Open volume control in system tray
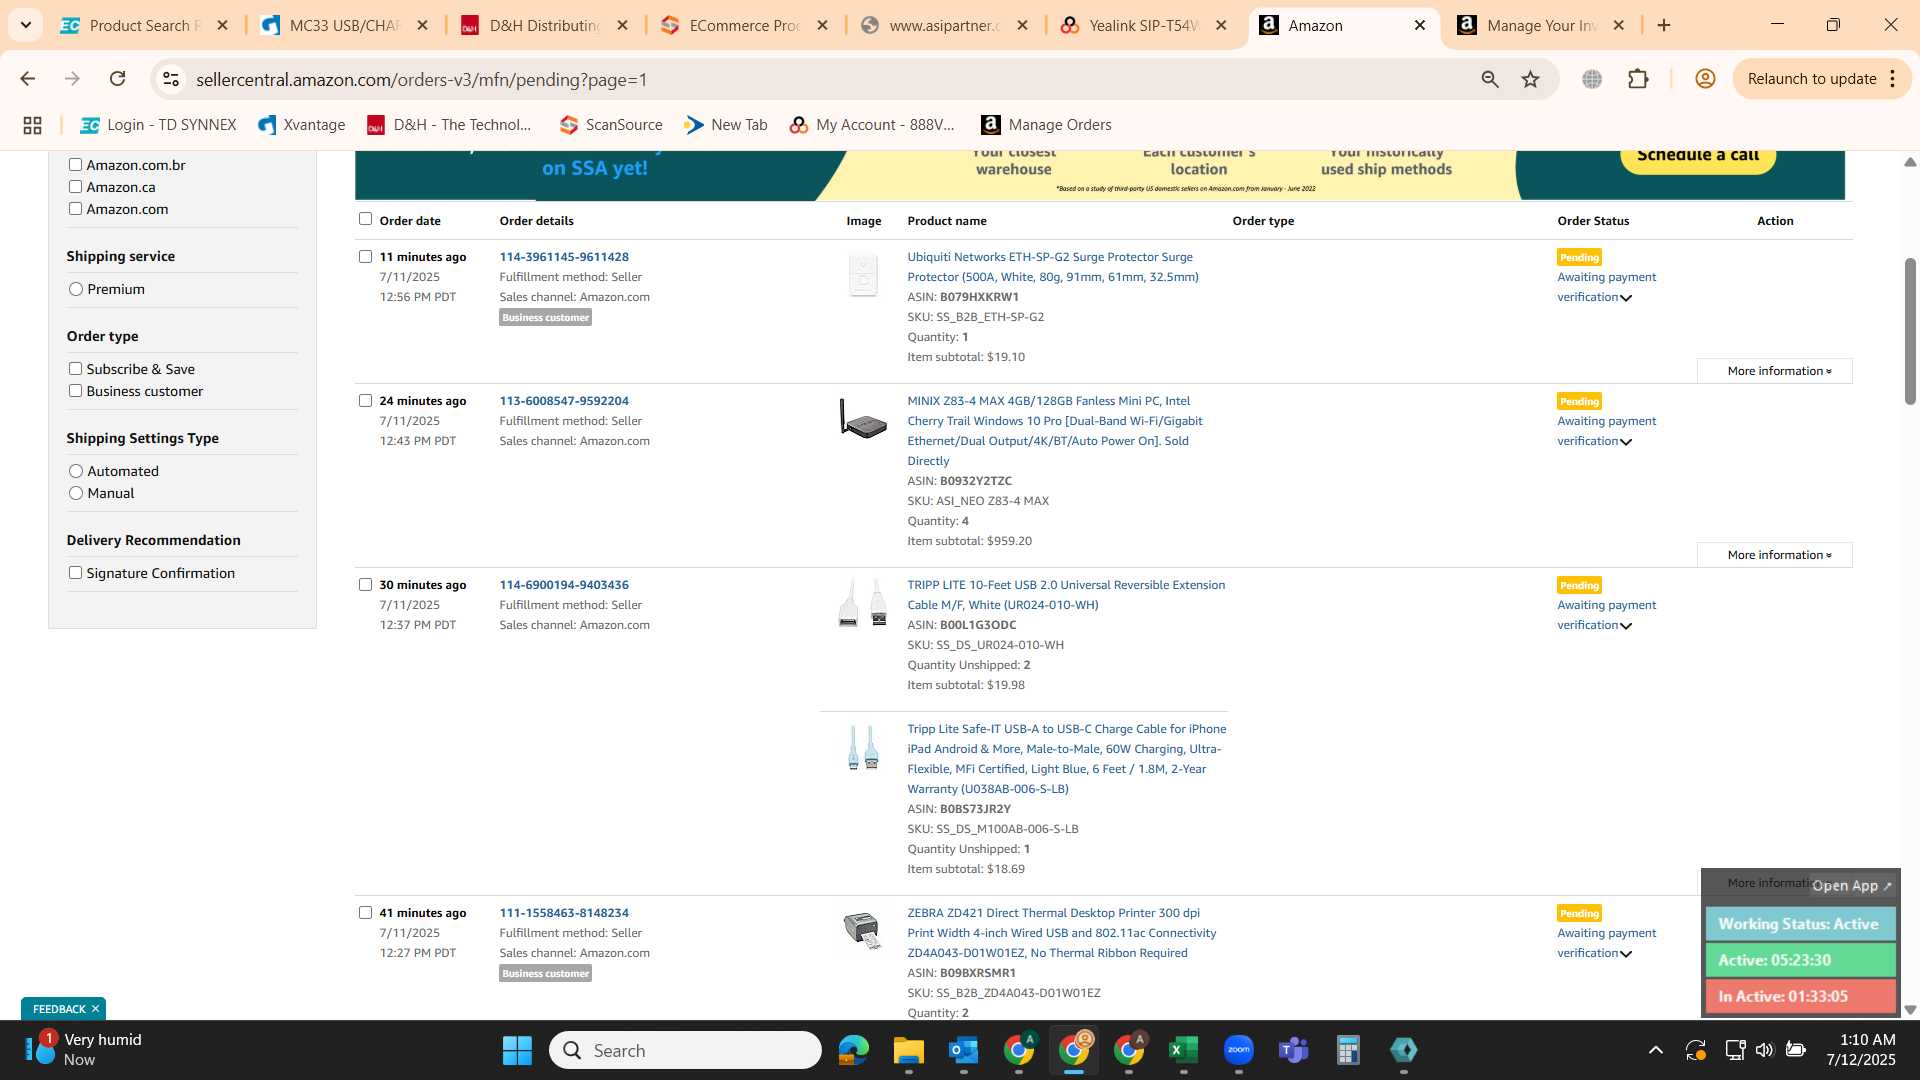The height and width of the screenshot is (1080, 1920). (x=1764, y=1050)
